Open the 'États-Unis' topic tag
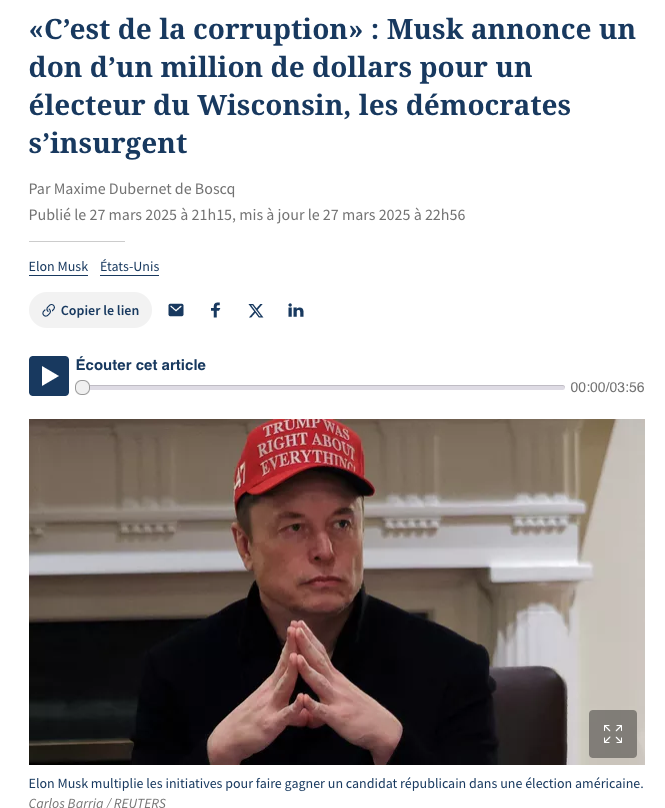This screenshot has width=665, height=808. point(129,266)
